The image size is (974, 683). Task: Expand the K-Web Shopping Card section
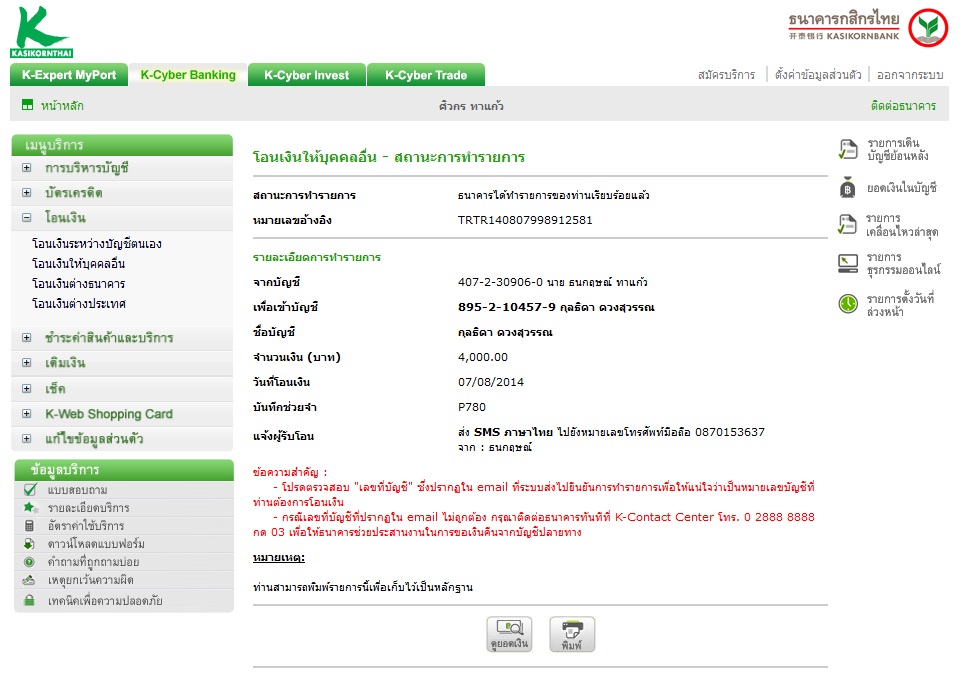(x=27, y=414)
